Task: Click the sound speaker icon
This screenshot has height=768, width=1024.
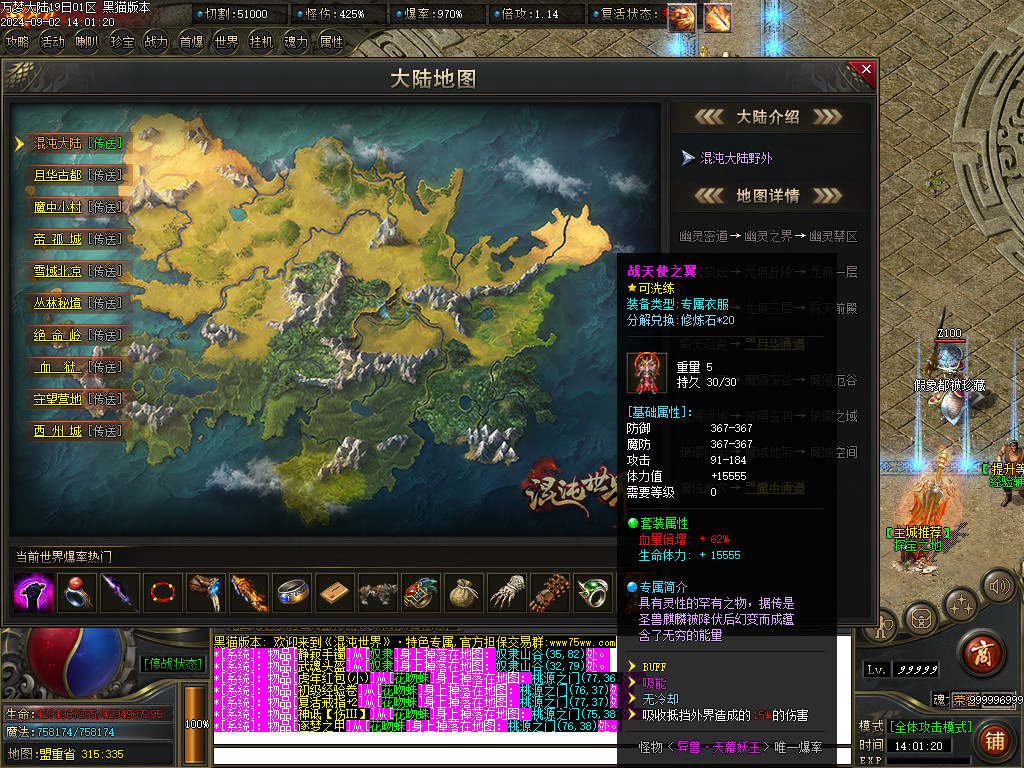Action: point(996,585)
